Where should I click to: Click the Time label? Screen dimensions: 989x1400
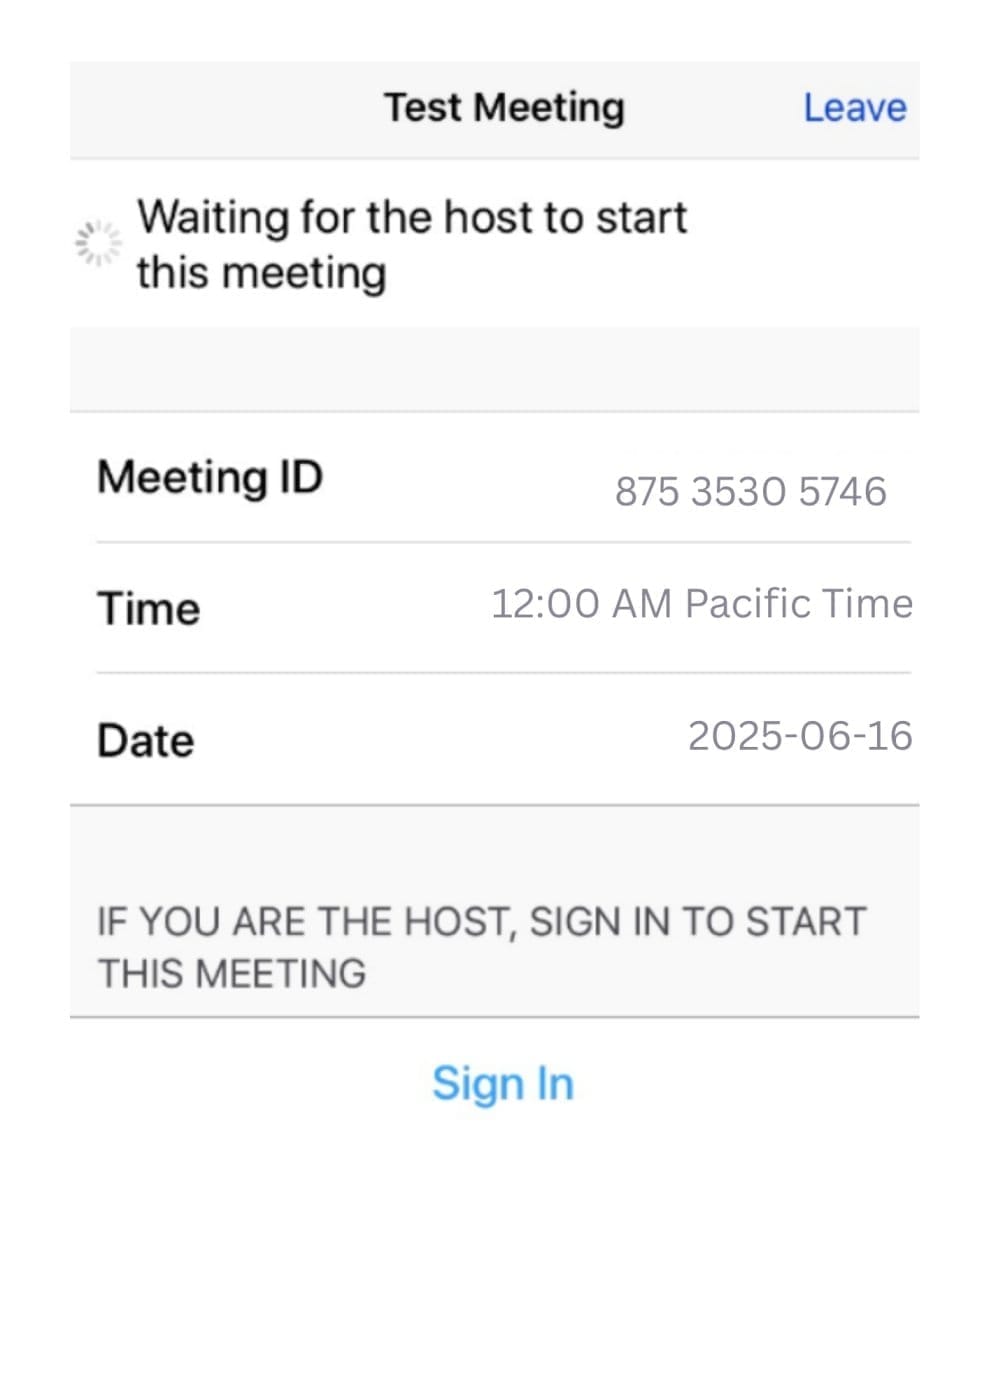point(149,608)
